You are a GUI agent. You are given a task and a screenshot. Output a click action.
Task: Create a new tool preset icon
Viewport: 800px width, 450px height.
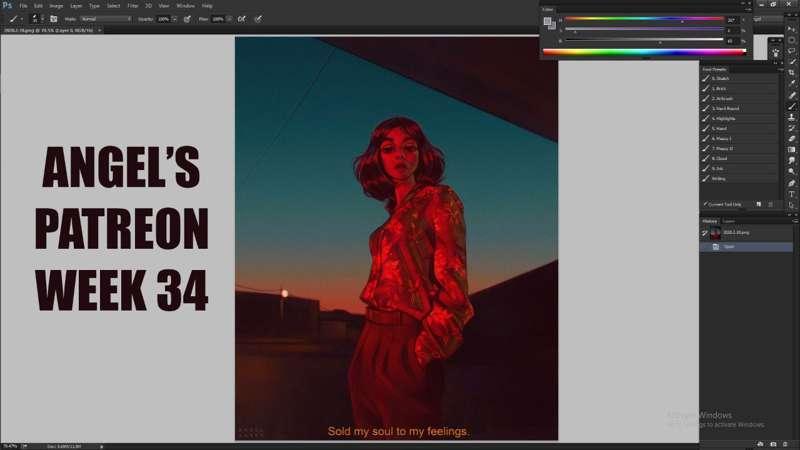pyautogui.click(x=759, y=204)
